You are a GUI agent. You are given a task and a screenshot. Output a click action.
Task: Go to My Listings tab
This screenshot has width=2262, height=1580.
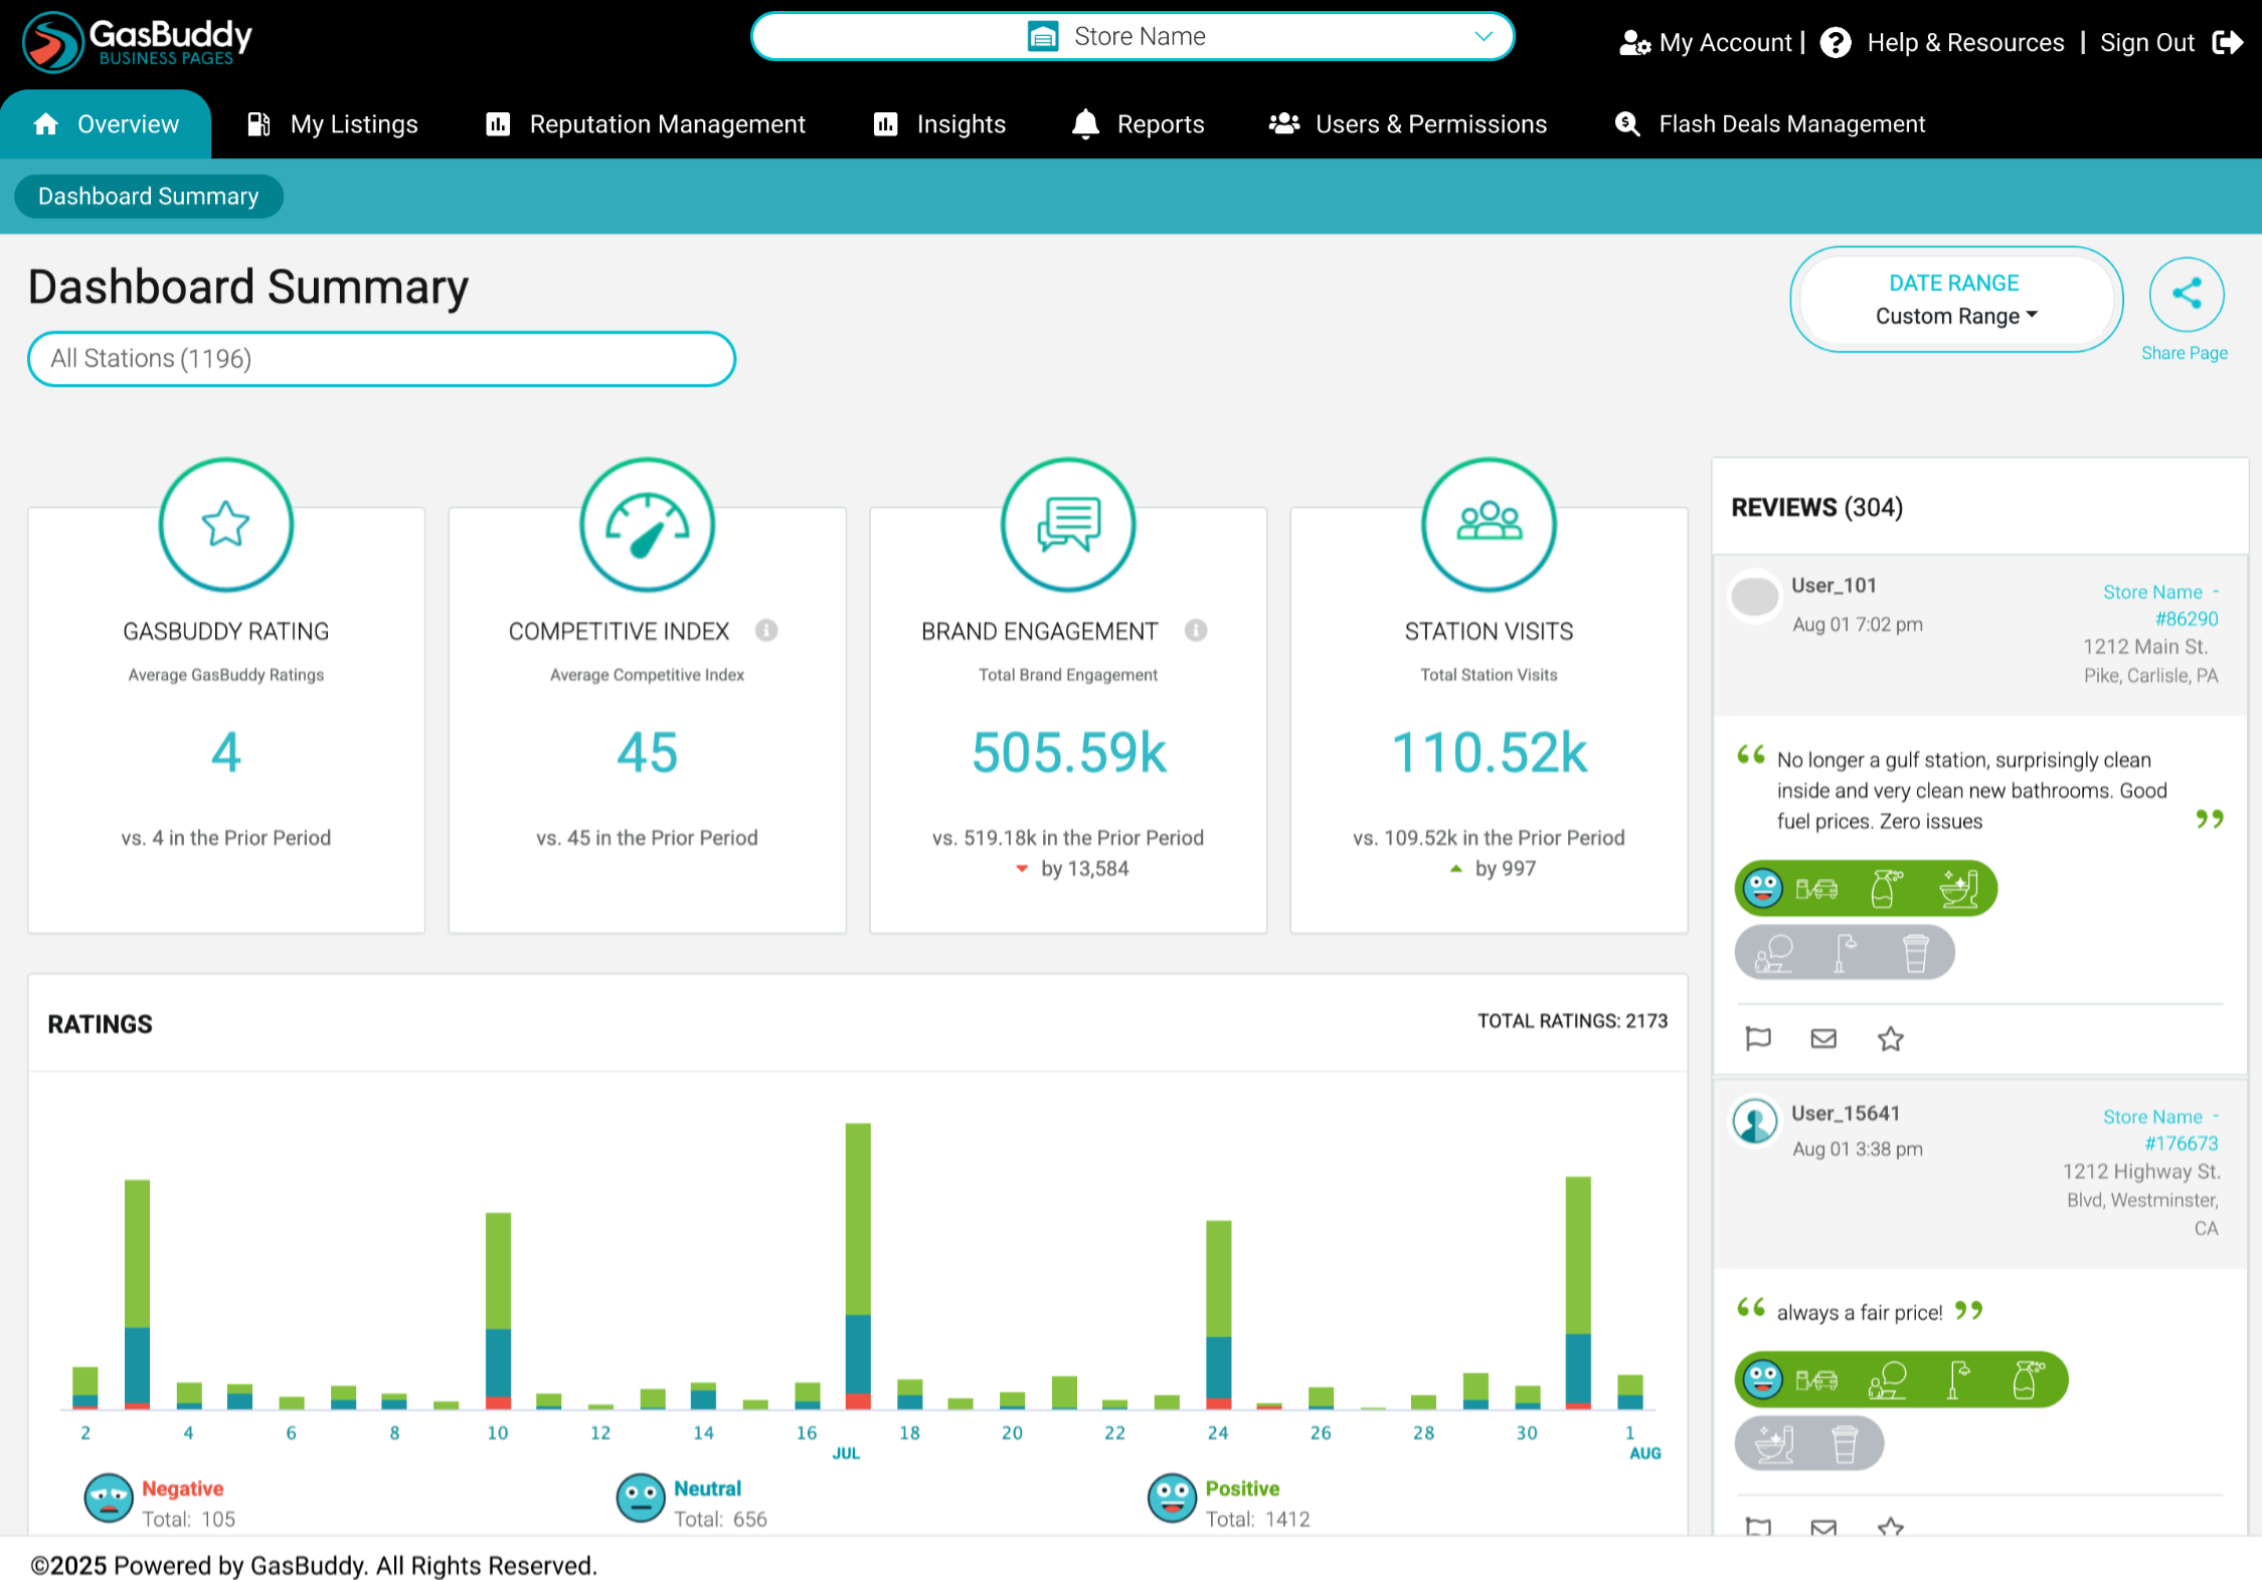333,124
